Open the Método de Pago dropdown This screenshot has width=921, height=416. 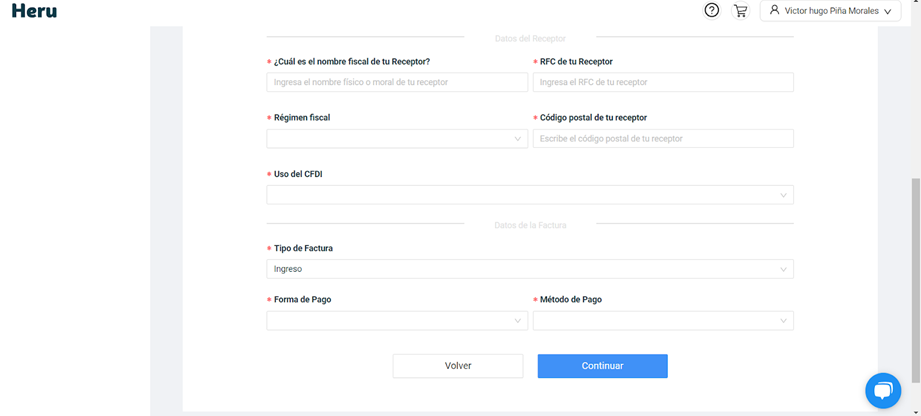[663, 321]
